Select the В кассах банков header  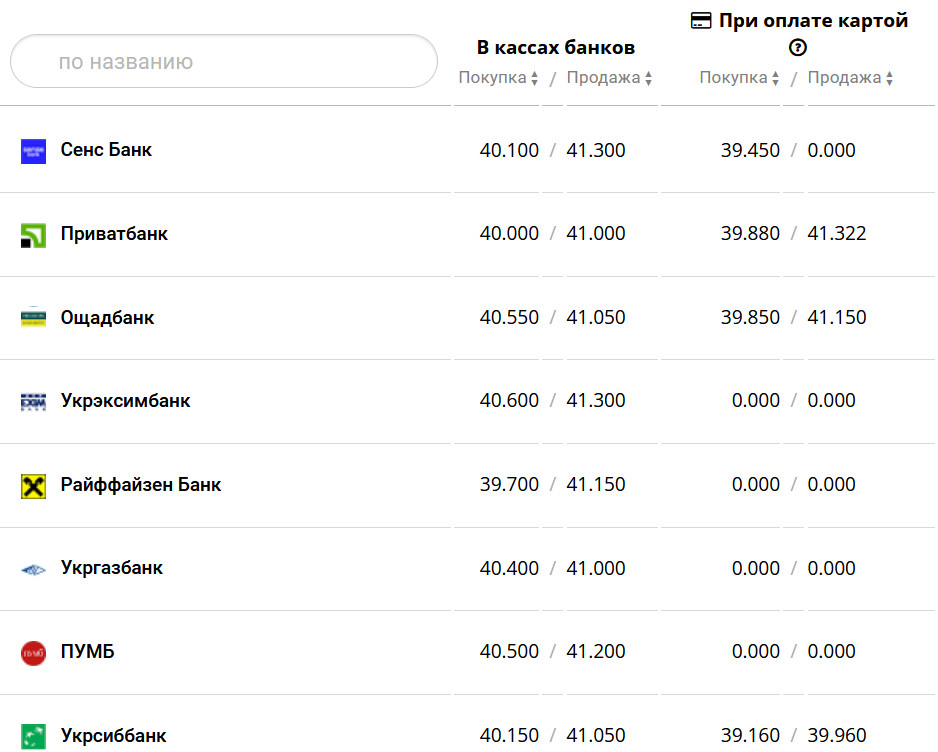(x=556, y=47)
